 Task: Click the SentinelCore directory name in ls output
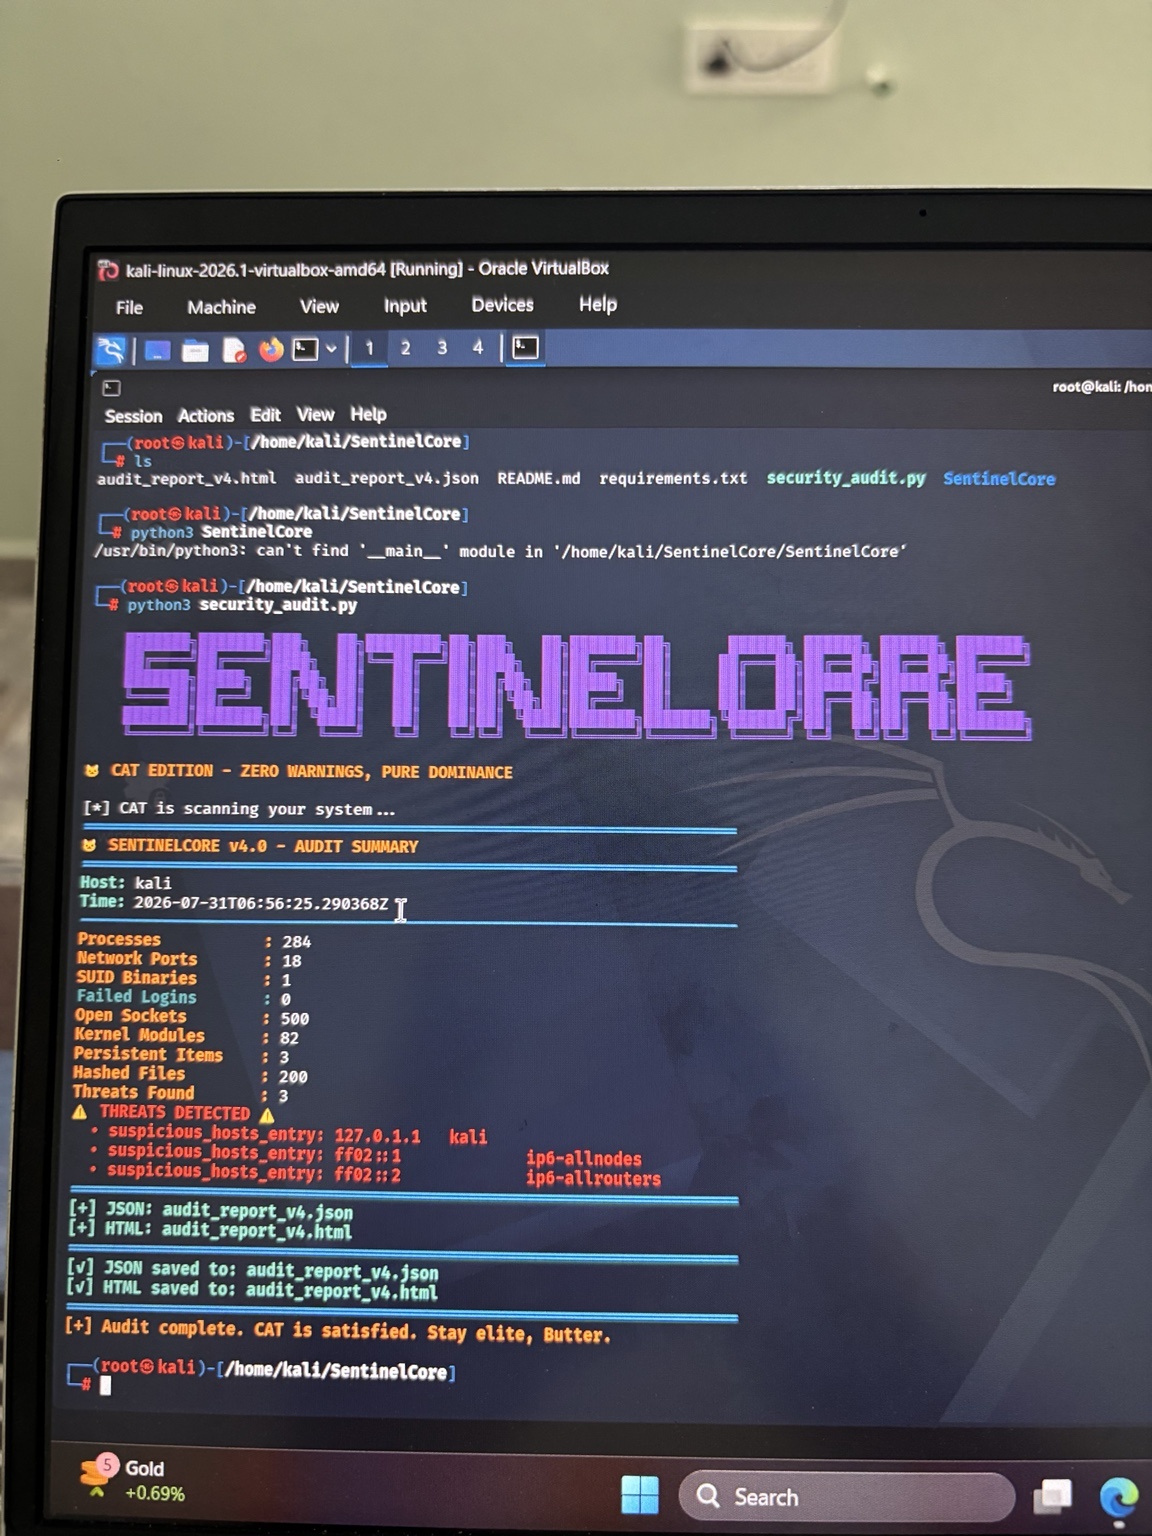click(999, 479)
